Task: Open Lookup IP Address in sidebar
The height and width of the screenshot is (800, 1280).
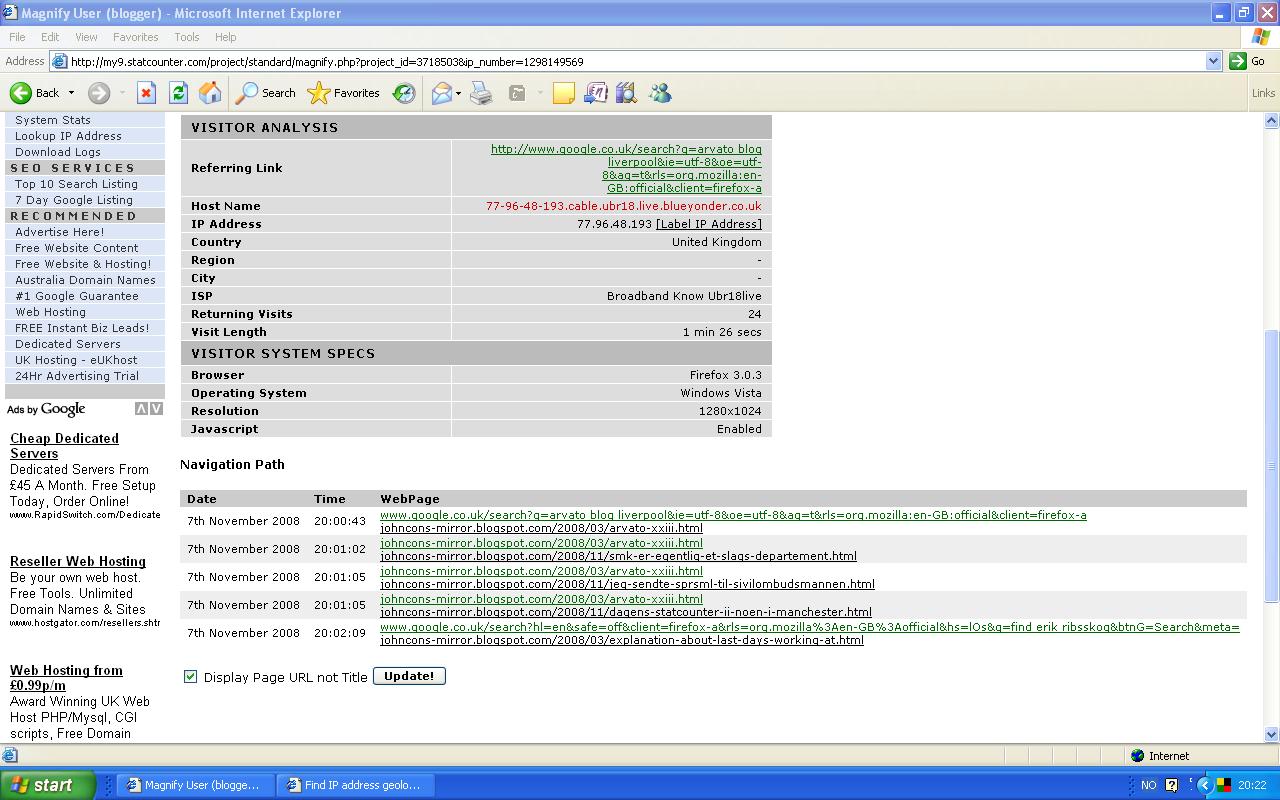Action: [x=68, y=136]
